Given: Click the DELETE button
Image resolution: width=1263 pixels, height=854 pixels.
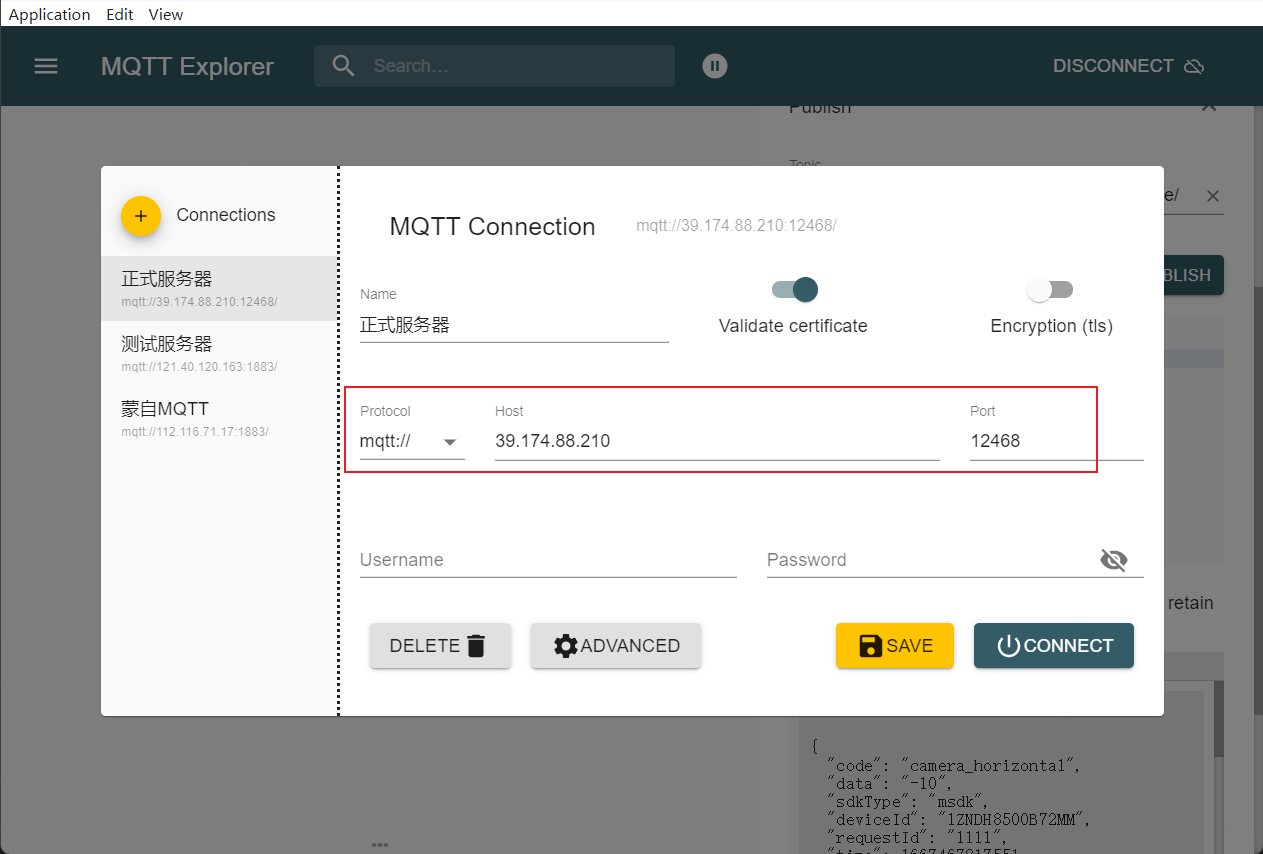Looking at the screenshot, I should tap(440, 646).
